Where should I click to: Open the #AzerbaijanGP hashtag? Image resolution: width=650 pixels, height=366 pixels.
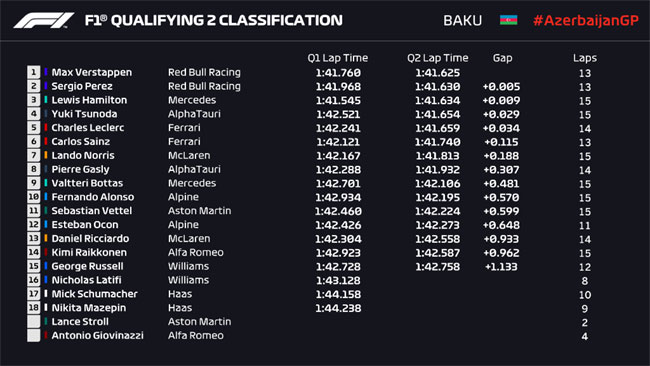[586, 20]
